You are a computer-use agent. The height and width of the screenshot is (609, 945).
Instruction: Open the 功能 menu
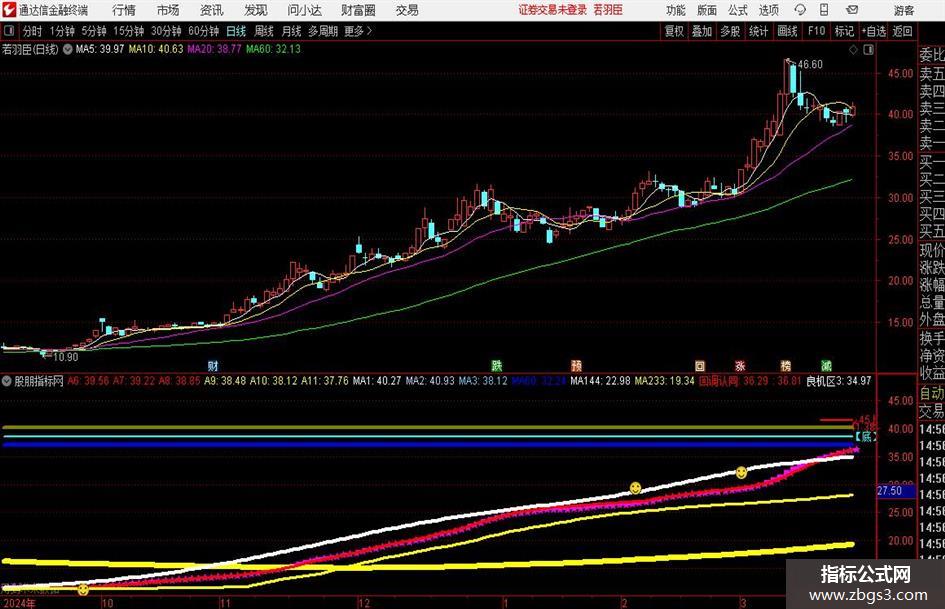tap(676, 10)
